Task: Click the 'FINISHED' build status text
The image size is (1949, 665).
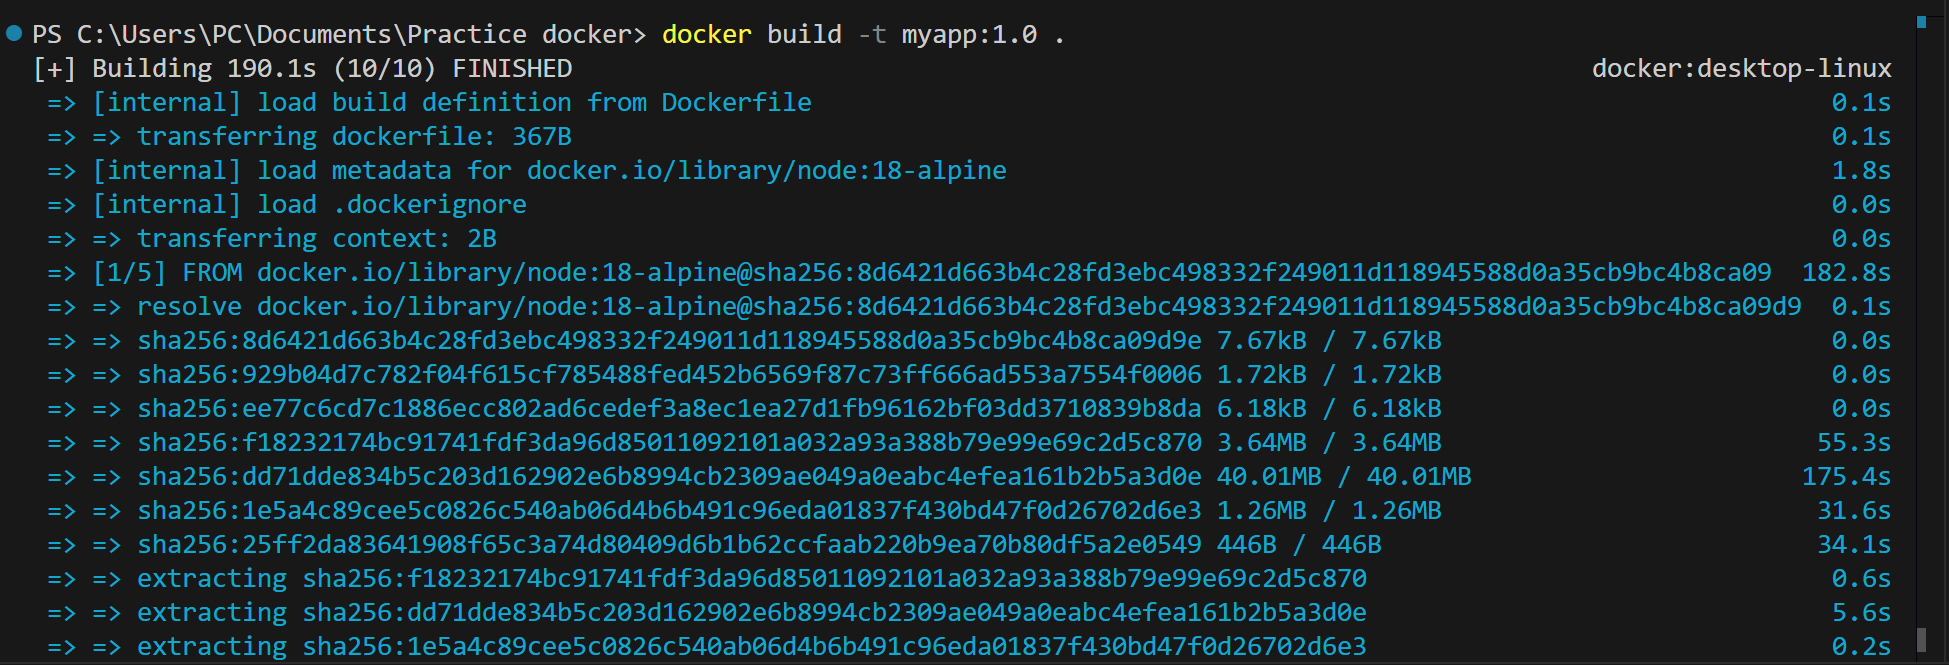Action: coord(512,69)
